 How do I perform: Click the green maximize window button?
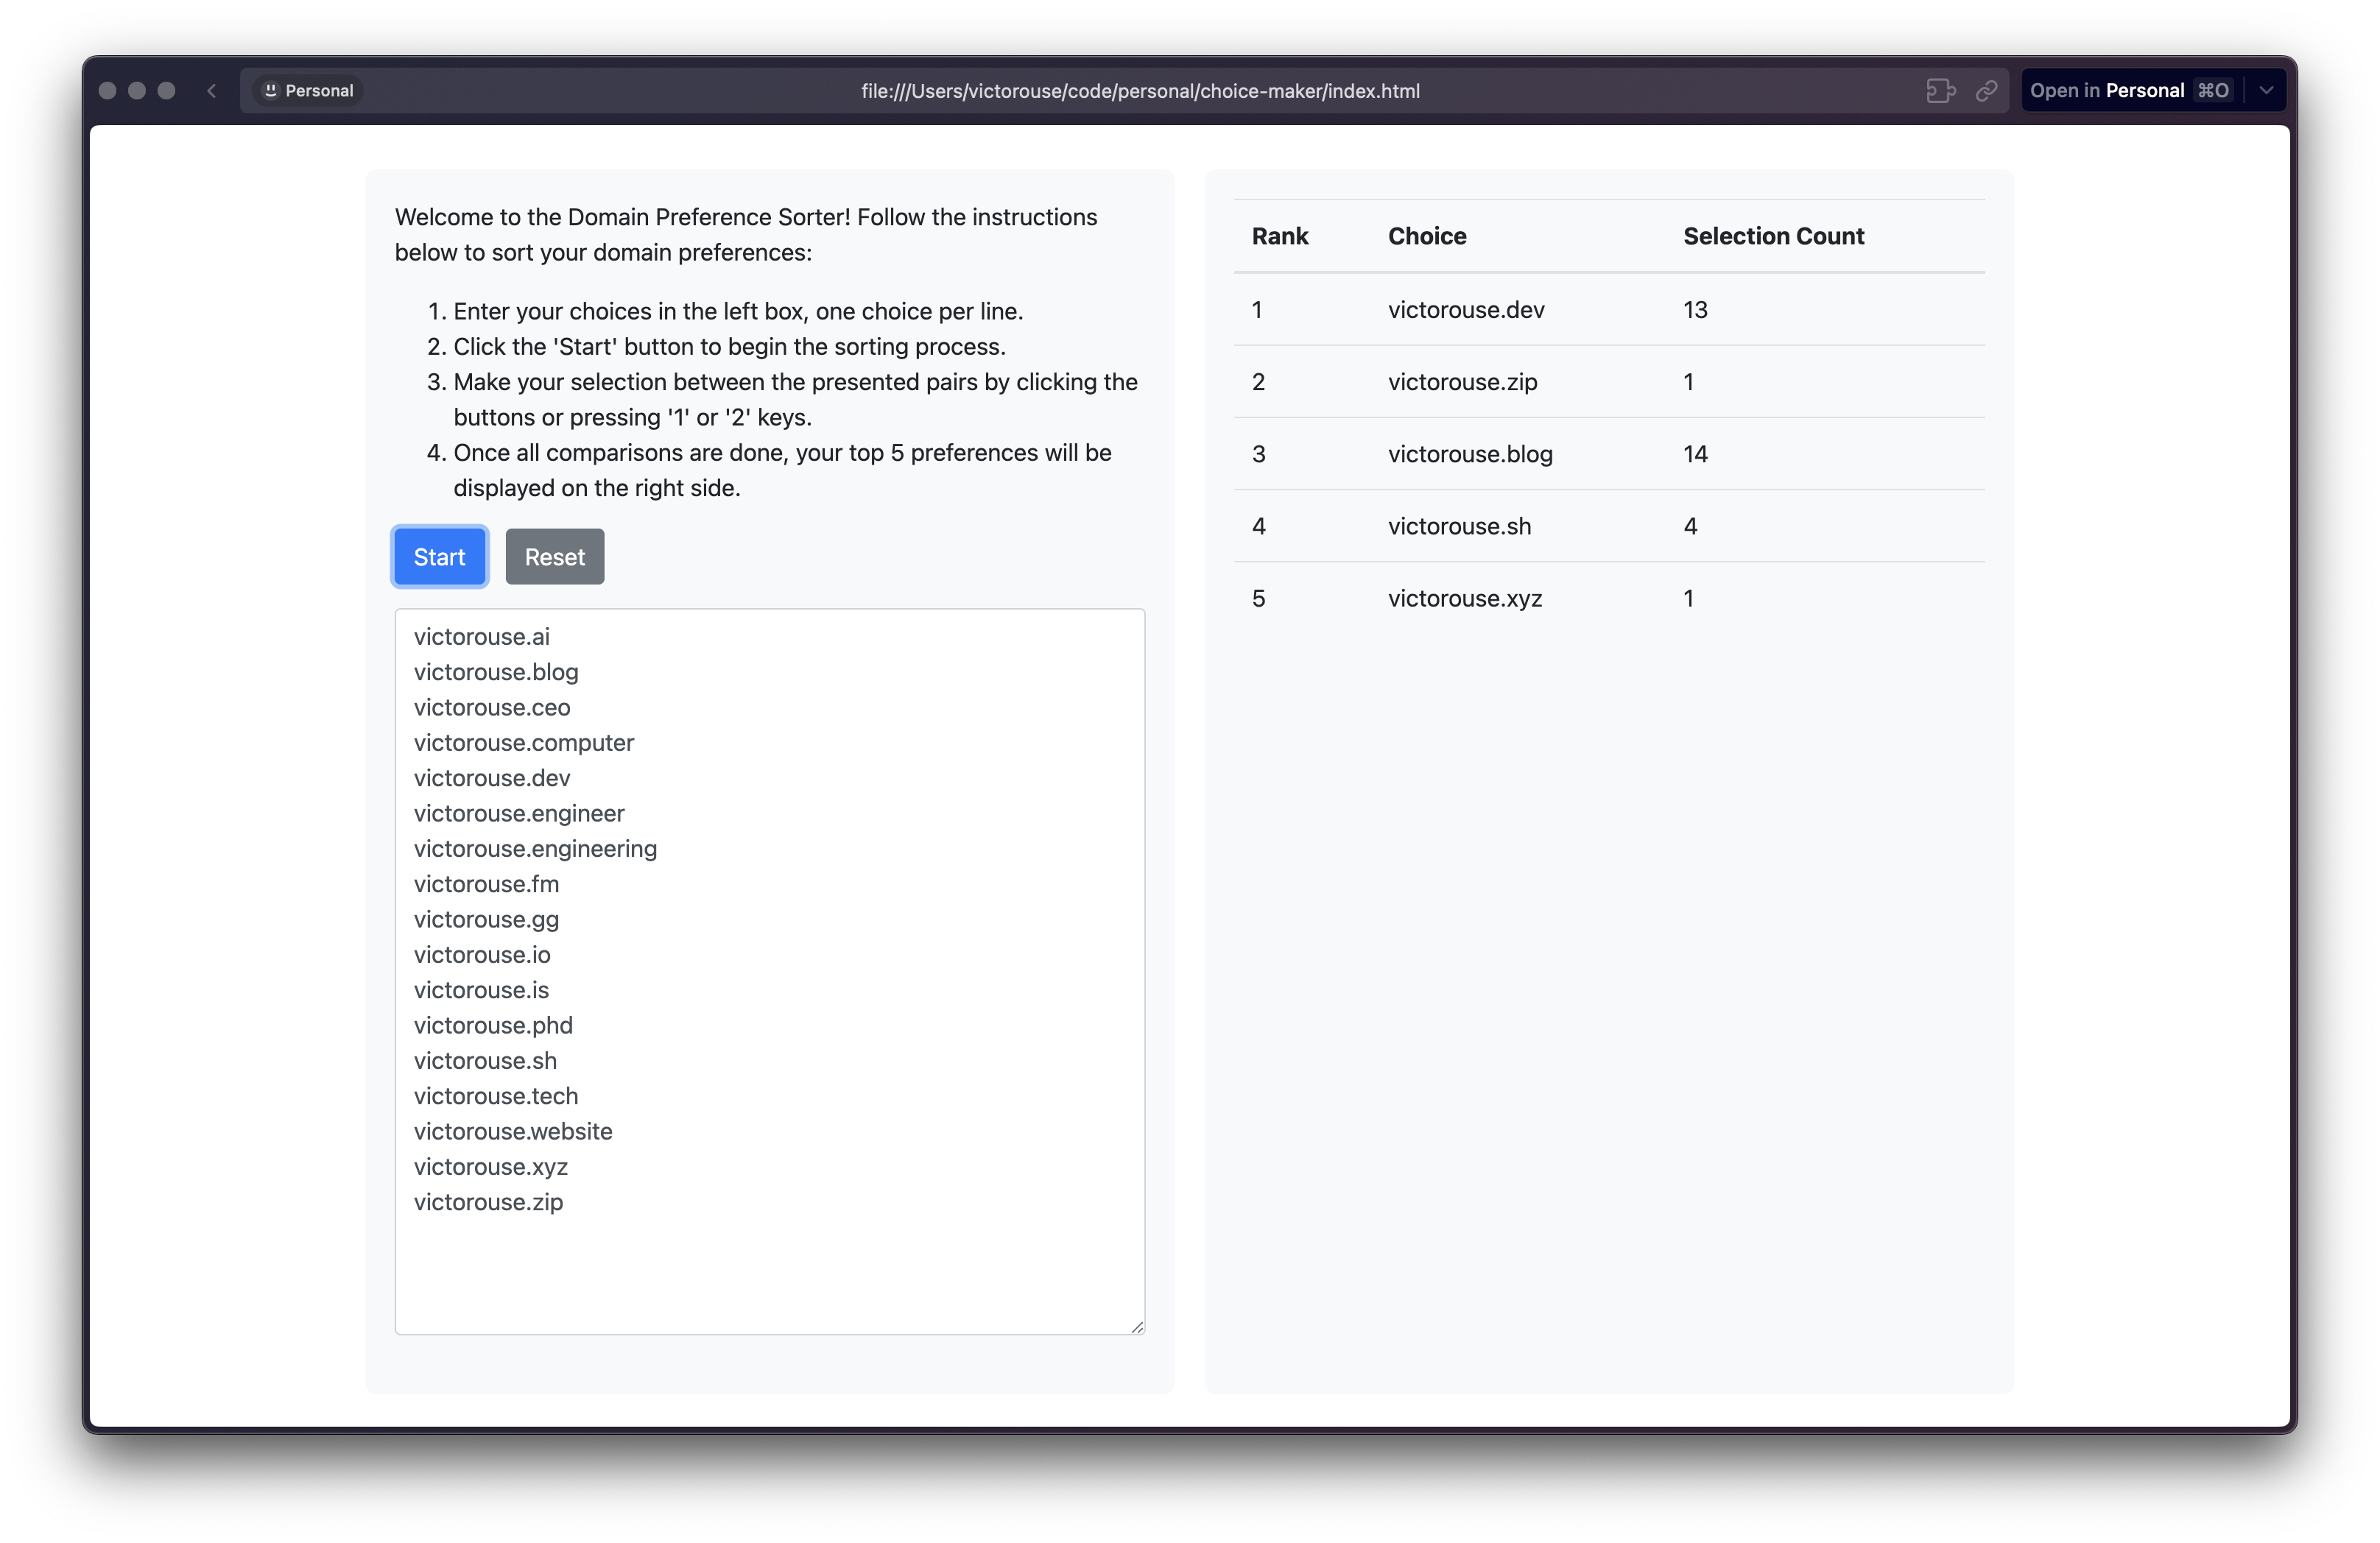(x=167, y=91)
